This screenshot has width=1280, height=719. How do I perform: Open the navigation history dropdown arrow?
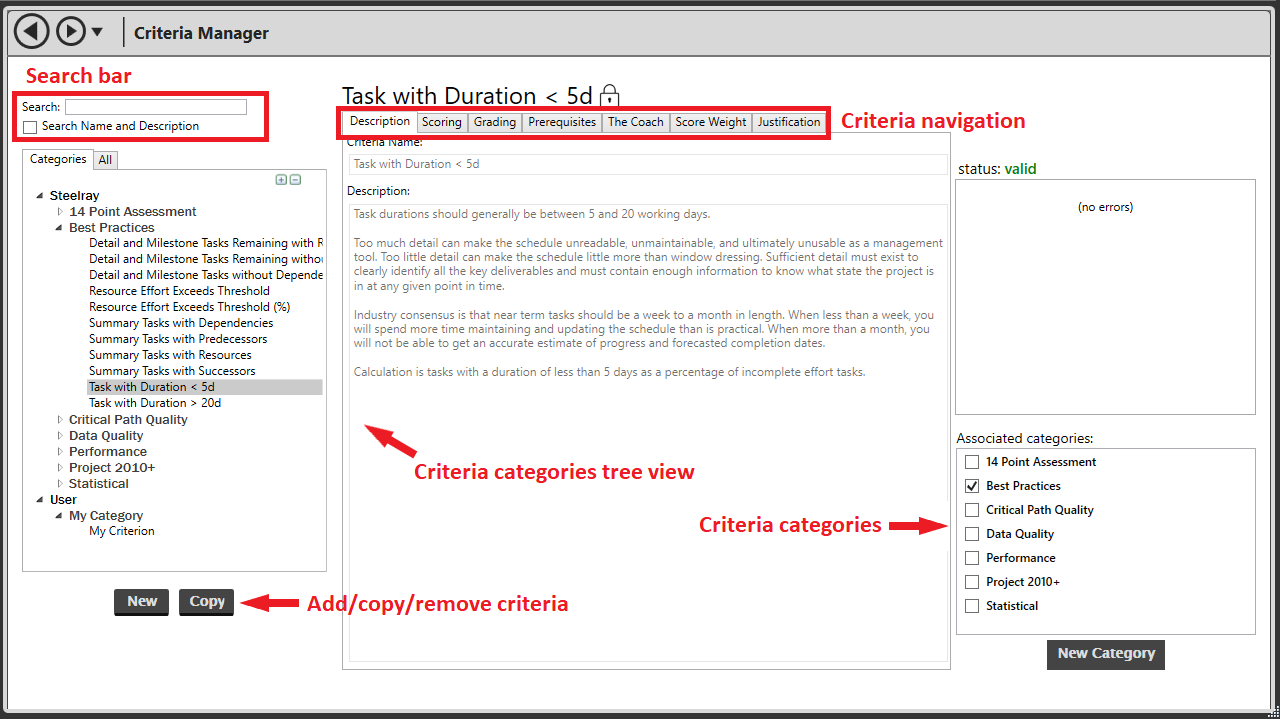97,32
